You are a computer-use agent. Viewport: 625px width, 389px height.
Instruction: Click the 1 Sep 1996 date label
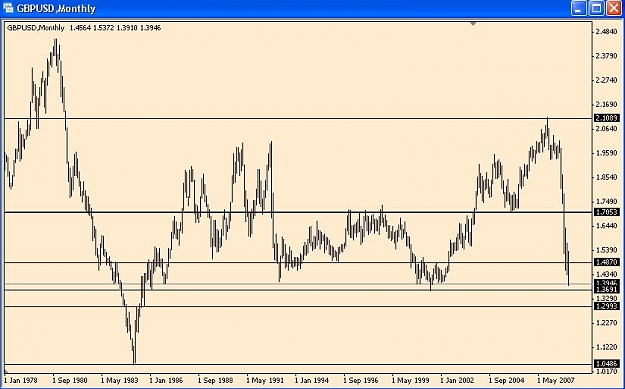(x=361, y=380)
